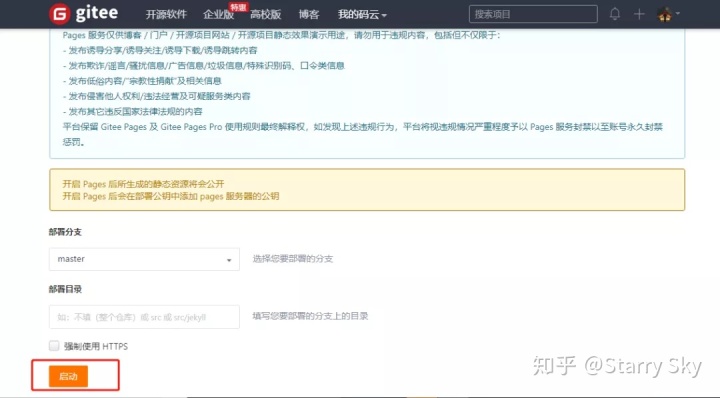Open the 高校版 menu item

pos(265,15)
